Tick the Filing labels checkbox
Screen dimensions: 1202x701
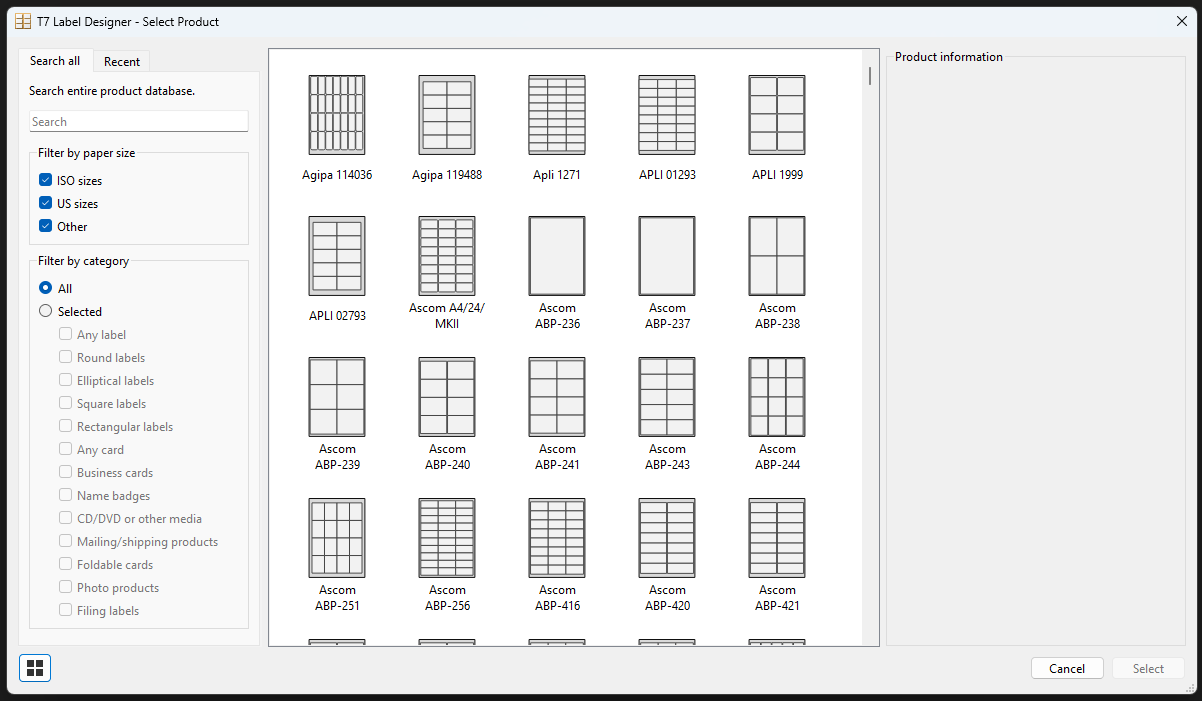coord(65,611)
